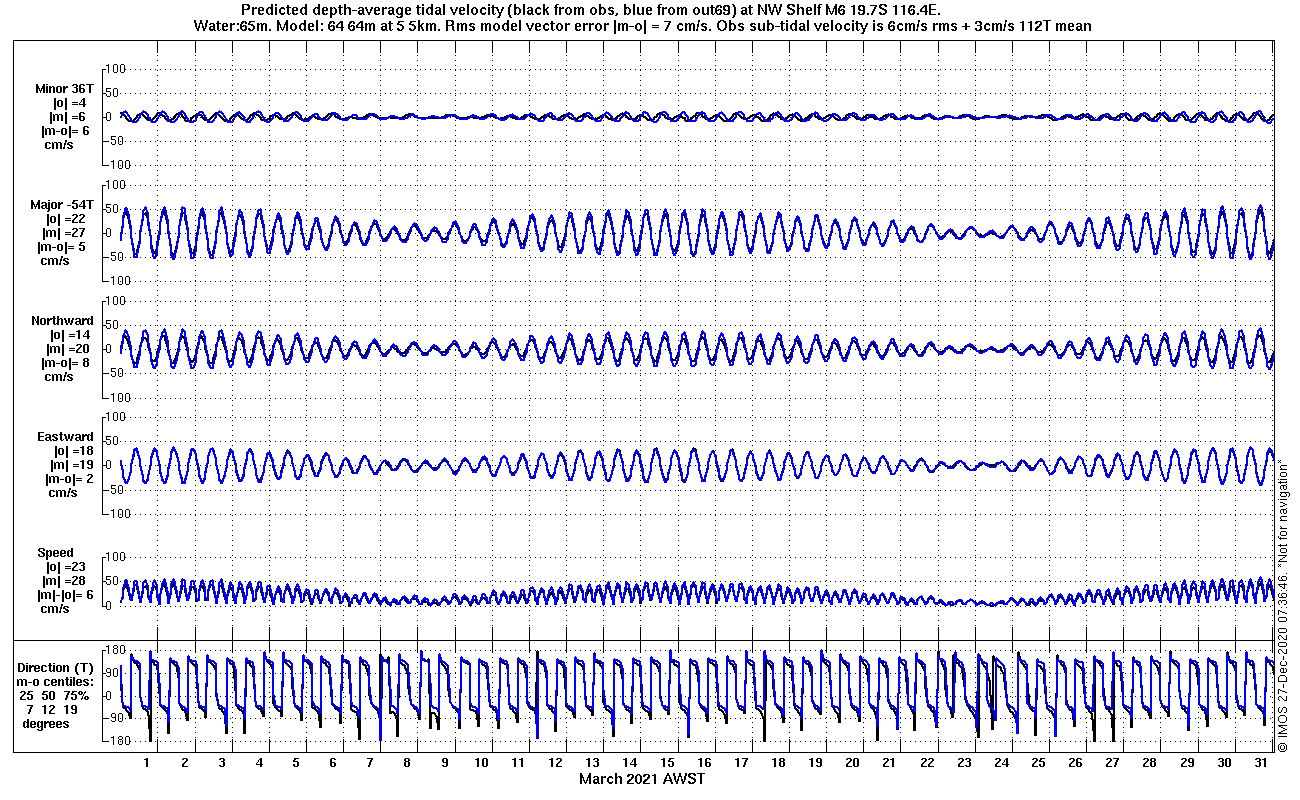Viewport: 1300px width, 800px height.
Task: Click day '17' on the date axis
Action: pyautogui.click(x=741, y=762)
